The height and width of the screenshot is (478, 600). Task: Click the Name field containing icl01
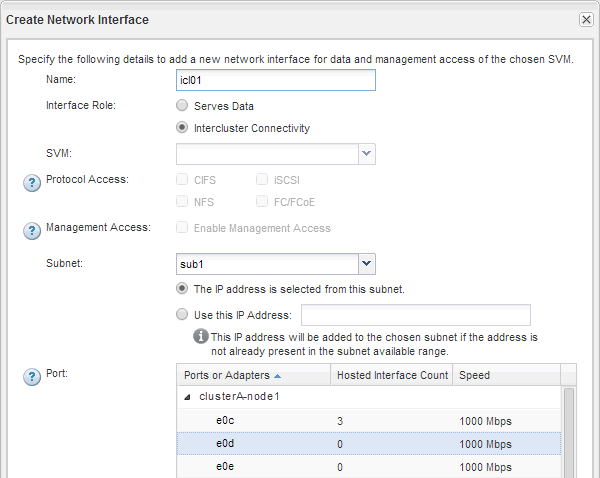coord(275,80)
